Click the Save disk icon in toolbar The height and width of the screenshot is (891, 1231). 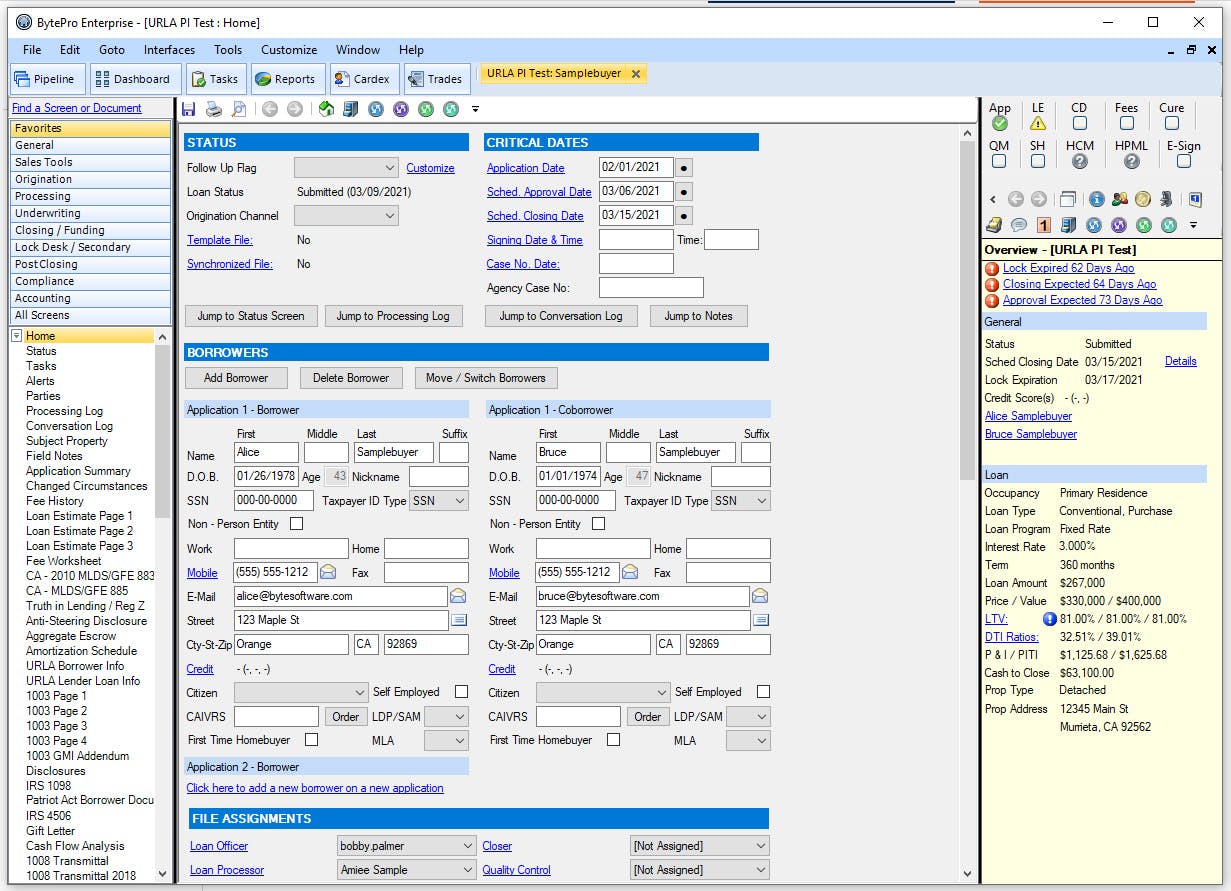point(189,109)
